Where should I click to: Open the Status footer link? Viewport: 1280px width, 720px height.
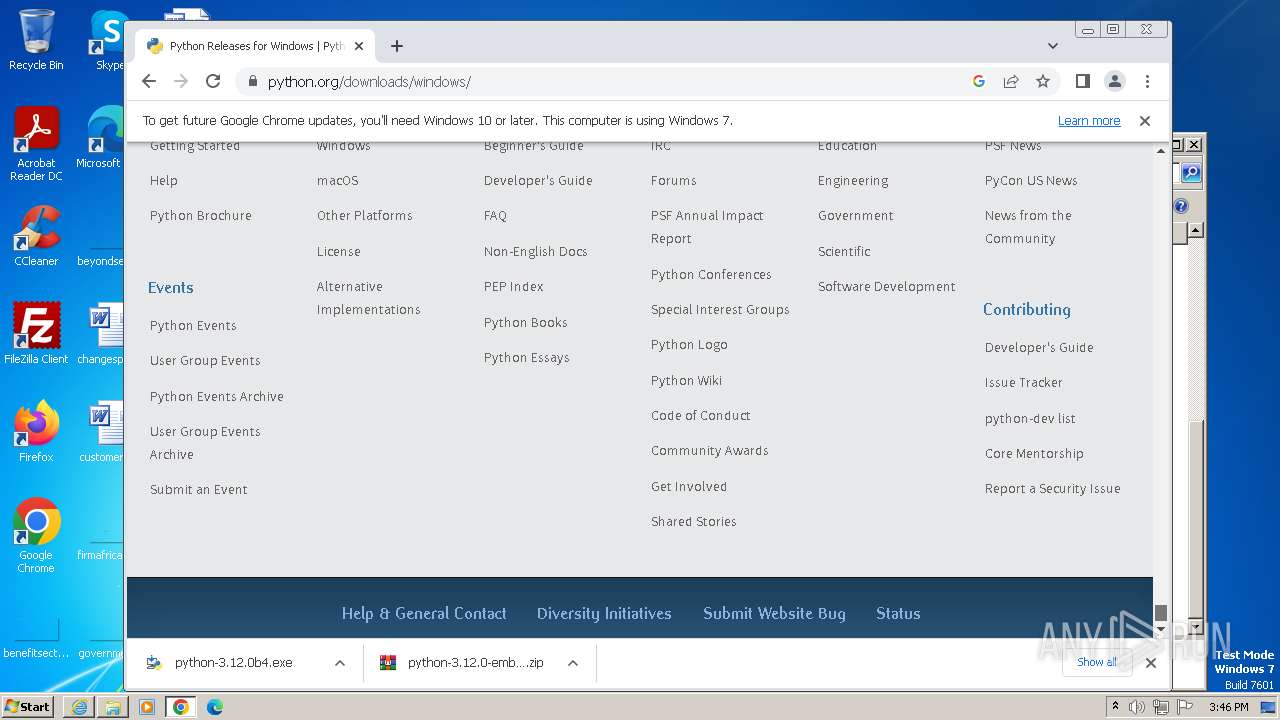pyautogui.click(x=898, y=614)
